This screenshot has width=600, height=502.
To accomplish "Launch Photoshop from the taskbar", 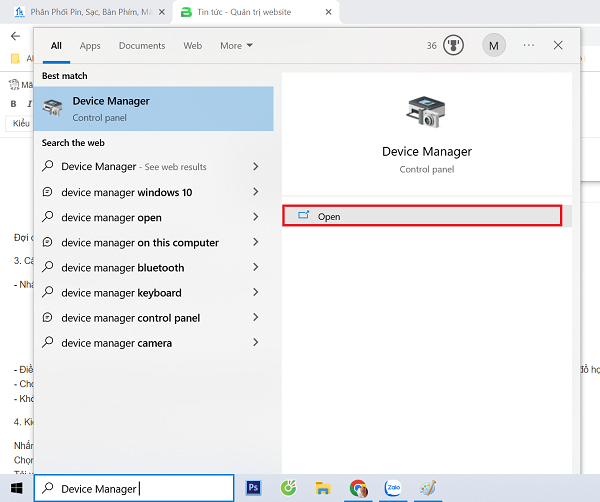I will 254,488.
